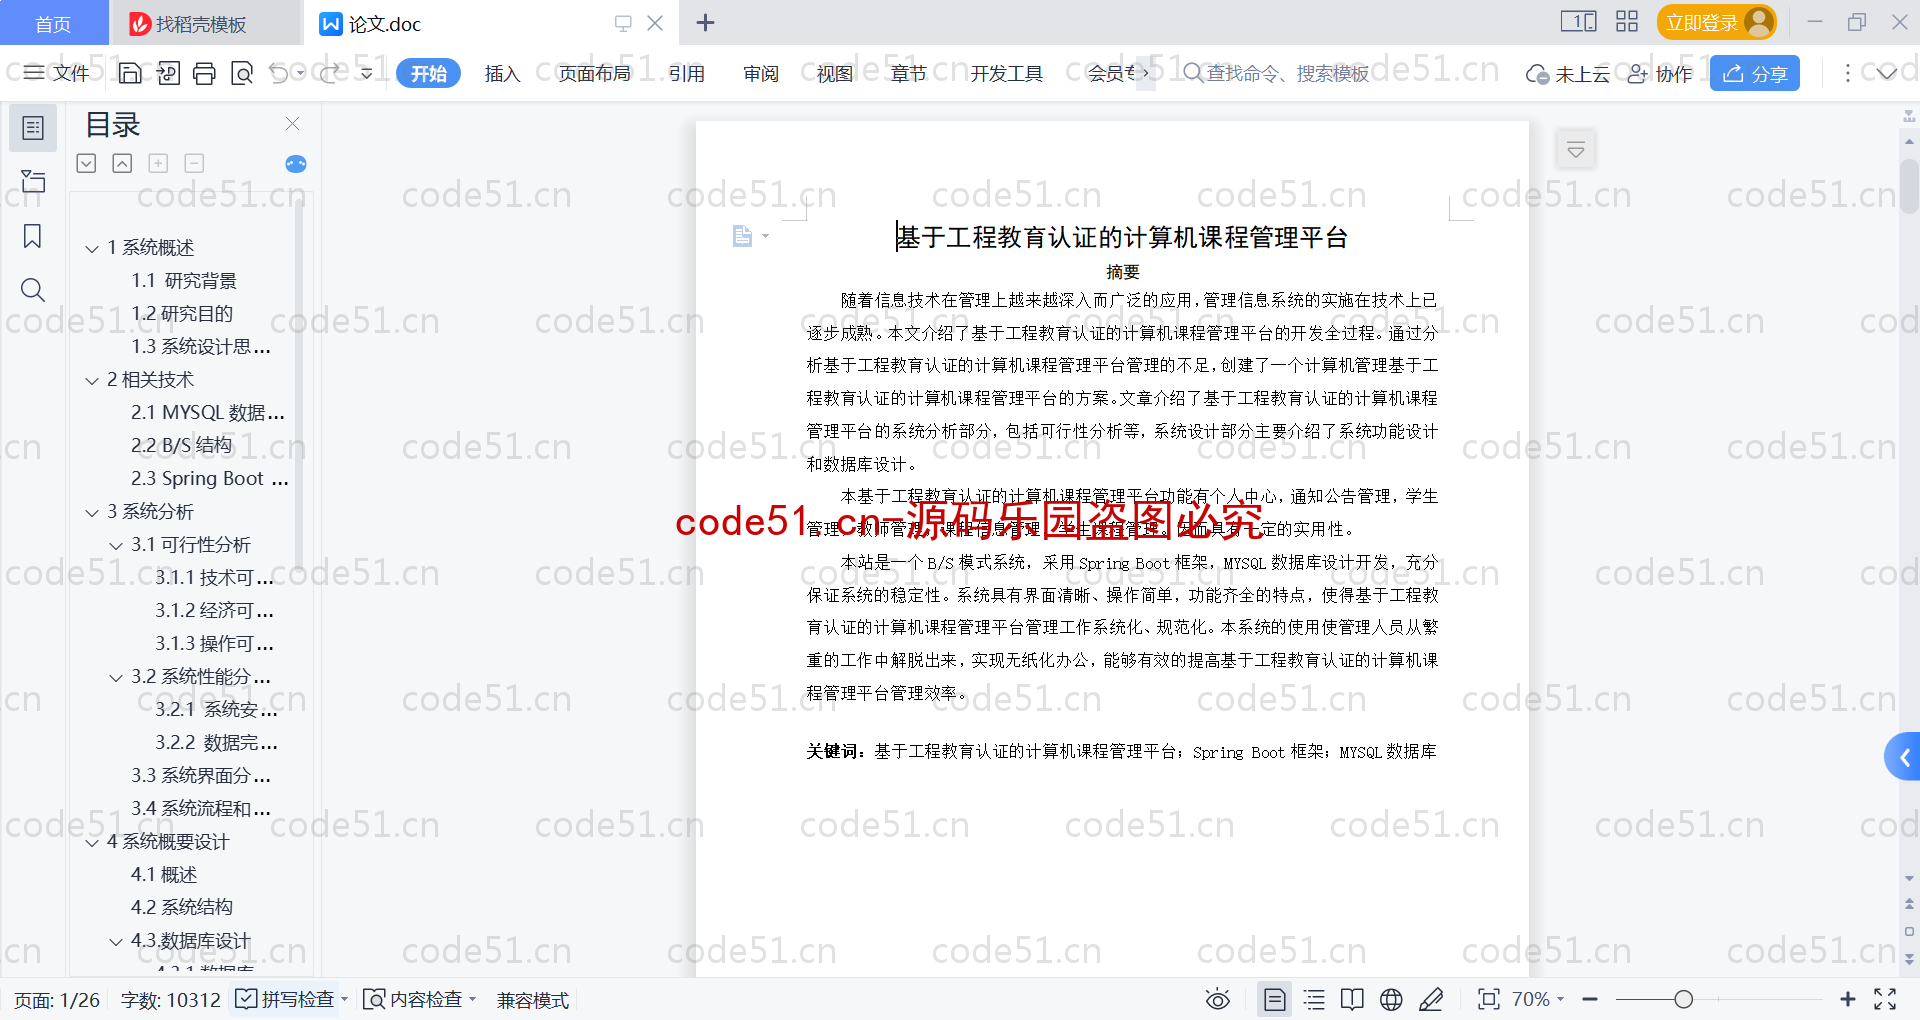Collapse the 4.3 数据库设计 outline subsection
Image resolution: width=1920 pixels, height=1020 pixels.
point(116,941)
